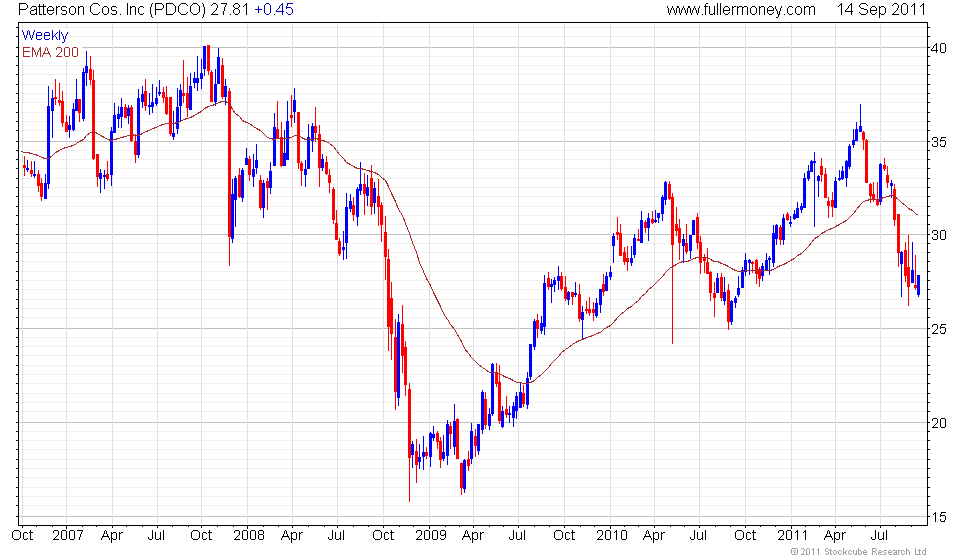Image resolution: width=980 pixels, height=560 pixels.
Task: Select the price value 27.81
Action: pyautogui.click(x=229, y=10)
